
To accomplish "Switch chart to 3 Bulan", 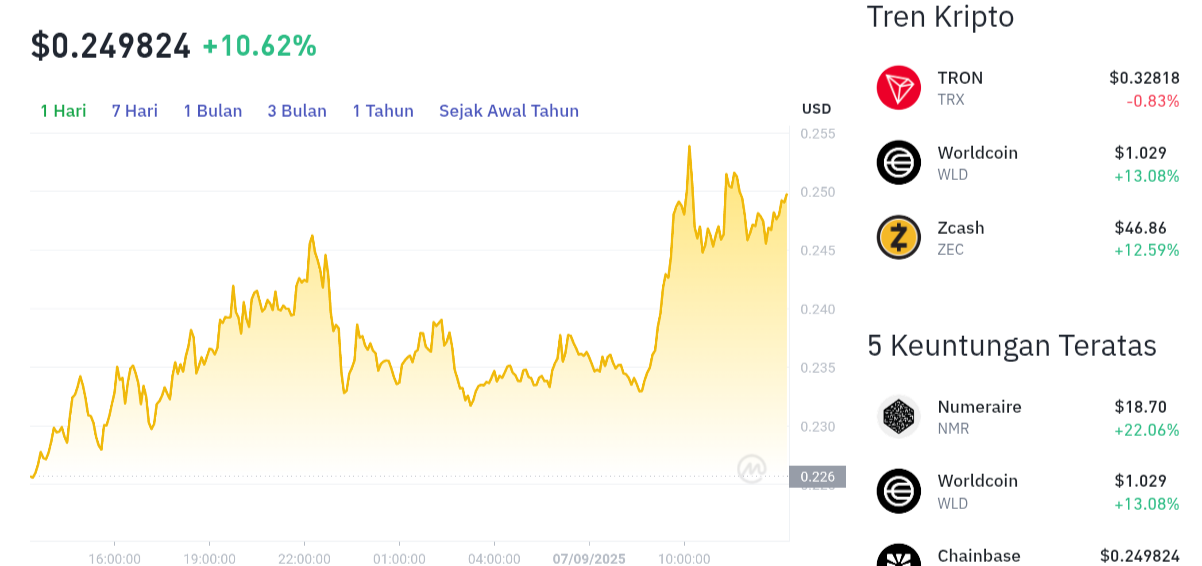I will tap(297, 111).
